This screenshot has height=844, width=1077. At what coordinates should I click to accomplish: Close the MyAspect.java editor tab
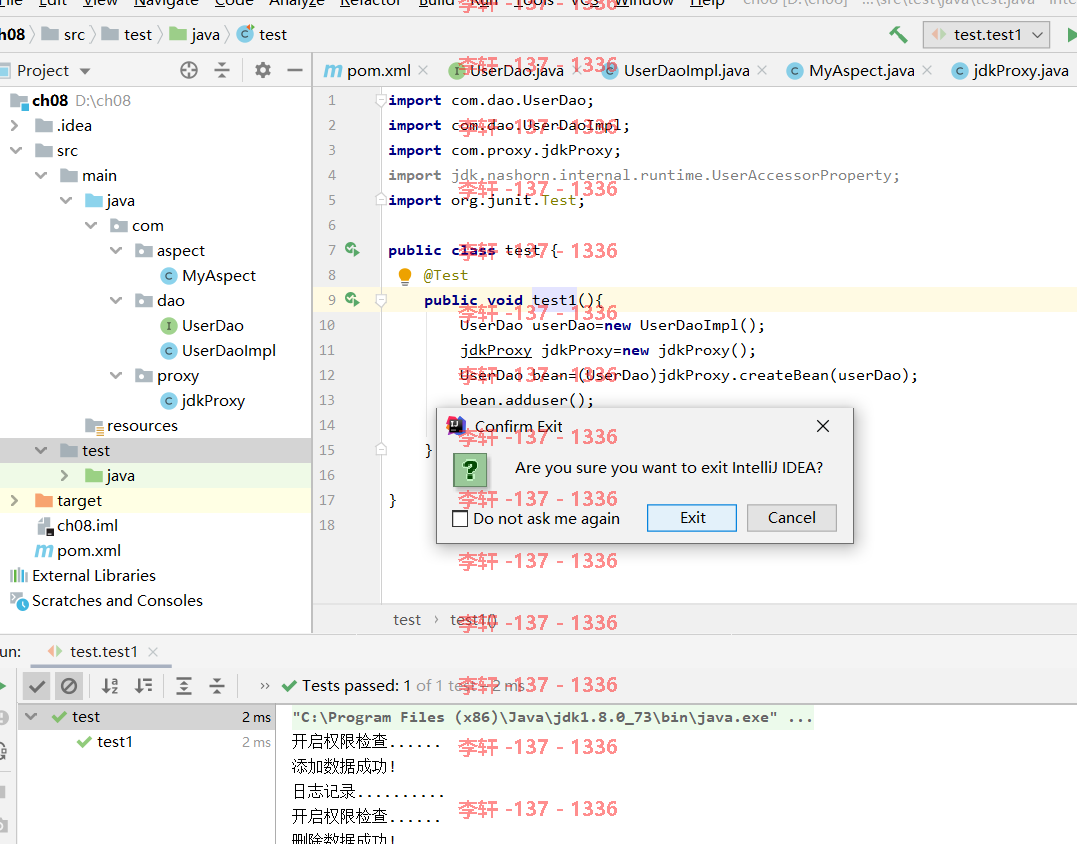pyautogui.click(x=927, y=70)
